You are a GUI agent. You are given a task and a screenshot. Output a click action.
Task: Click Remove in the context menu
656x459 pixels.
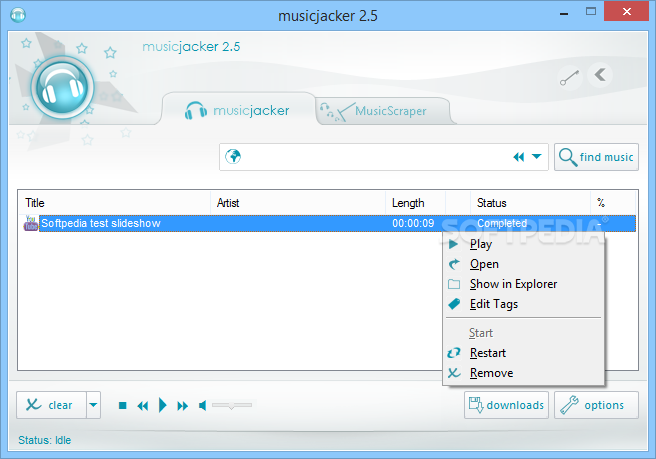coord(523,373)
